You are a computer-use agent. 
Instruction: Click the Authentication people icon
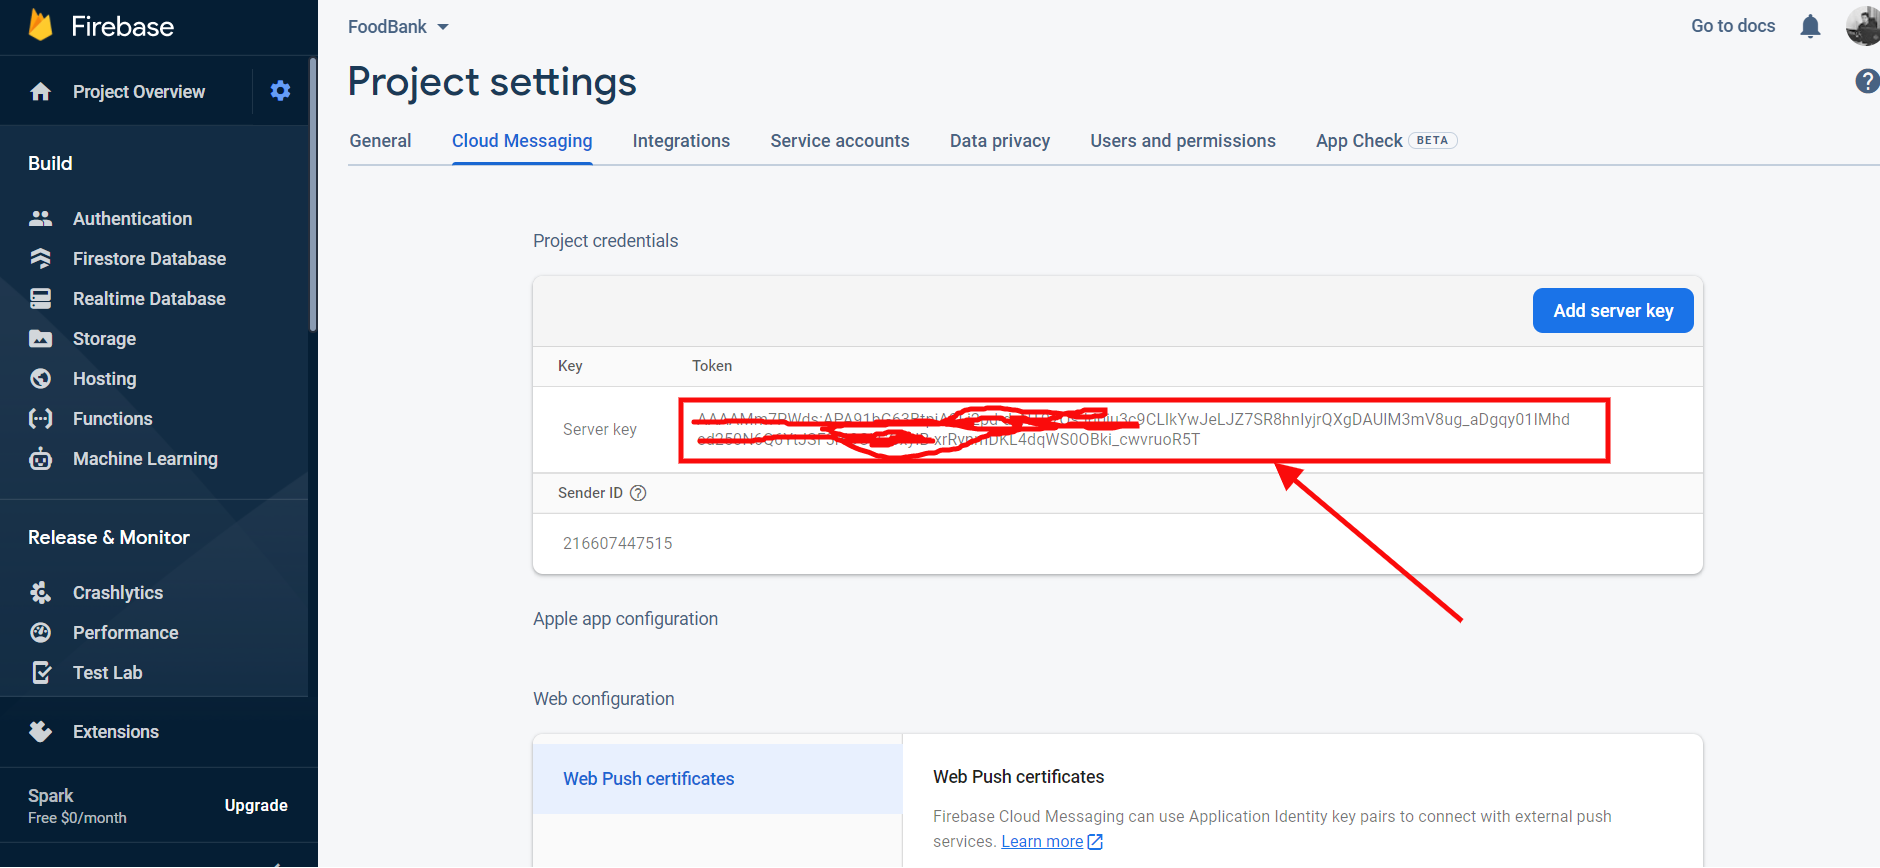(x=41, y=218)
